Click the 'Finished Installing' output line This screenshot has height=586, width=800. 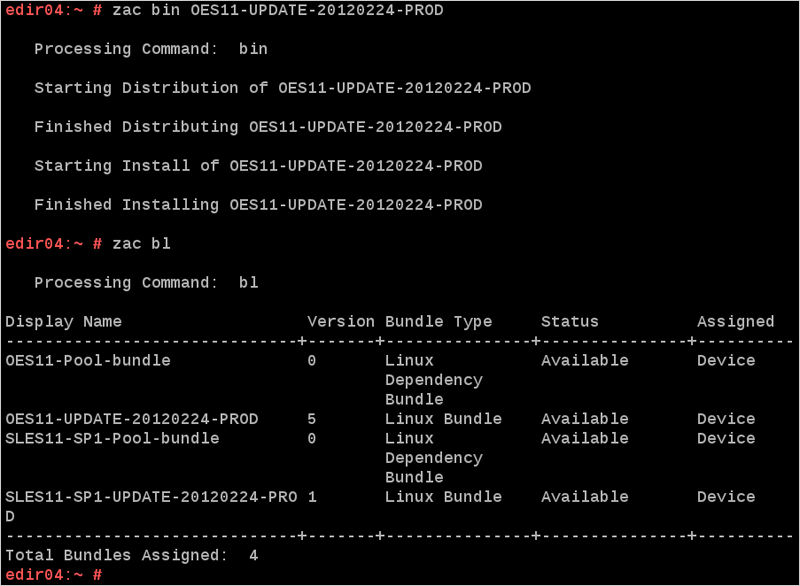[x=258, y=205]
